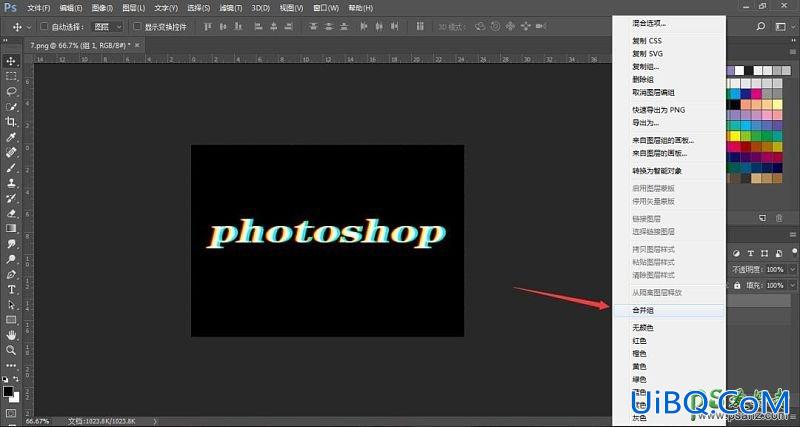Pick the yellow swatch in Swatches panel
Screen dimensions: 800x427
pos(735,136)
